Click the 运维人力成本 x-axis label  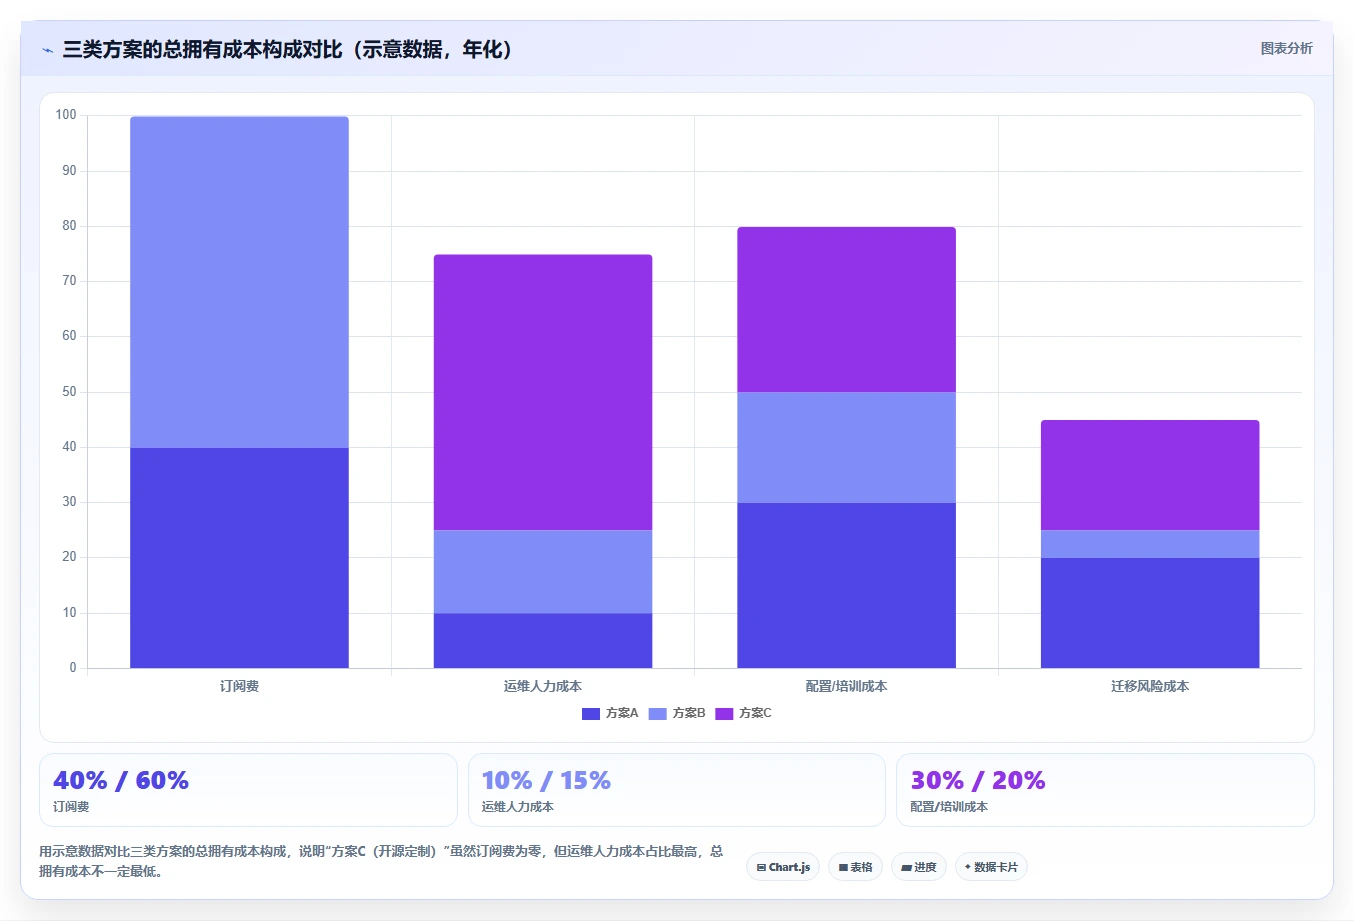[543, 686]
